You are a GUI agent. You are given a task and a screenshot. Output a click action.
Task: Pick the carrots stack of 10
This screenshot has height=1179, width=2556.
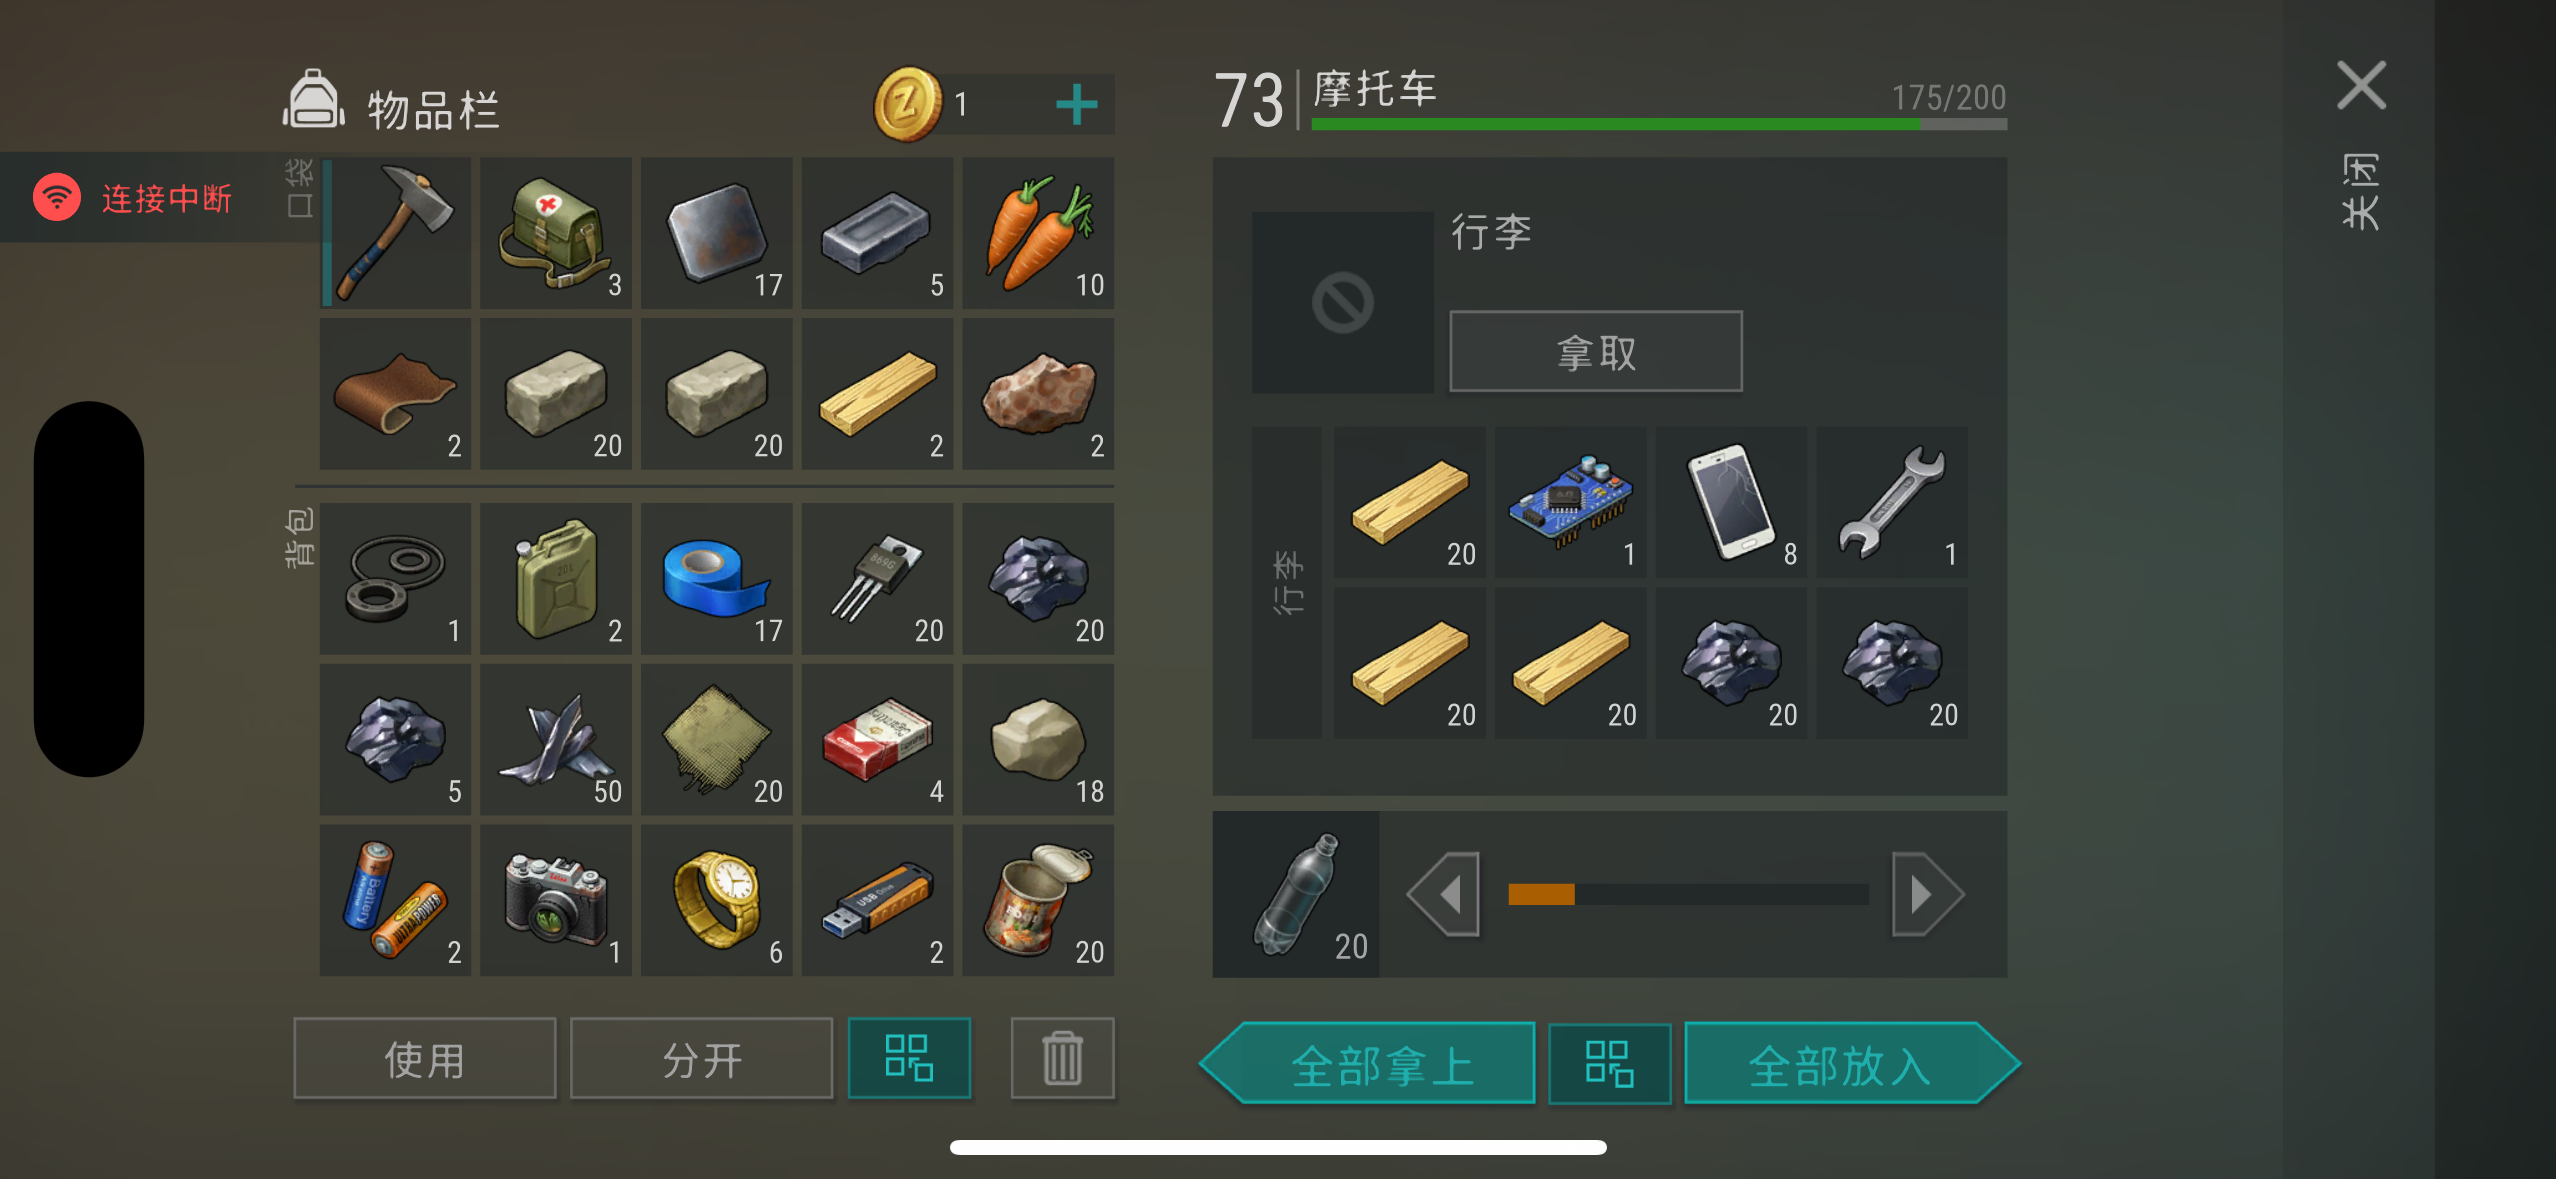pos(1038,232)
